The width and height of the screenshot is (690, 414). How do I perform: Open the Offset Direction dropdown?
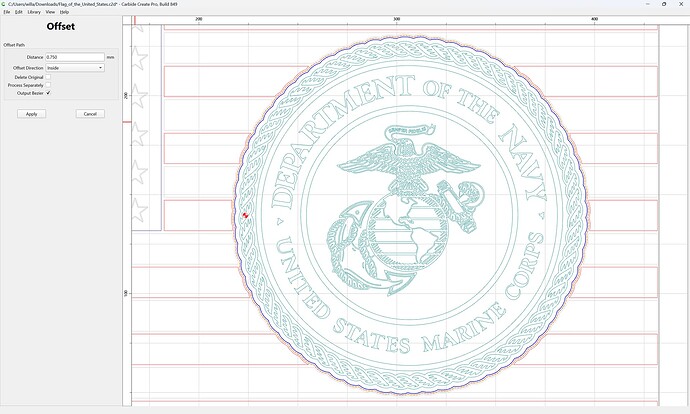pos(75,68)
